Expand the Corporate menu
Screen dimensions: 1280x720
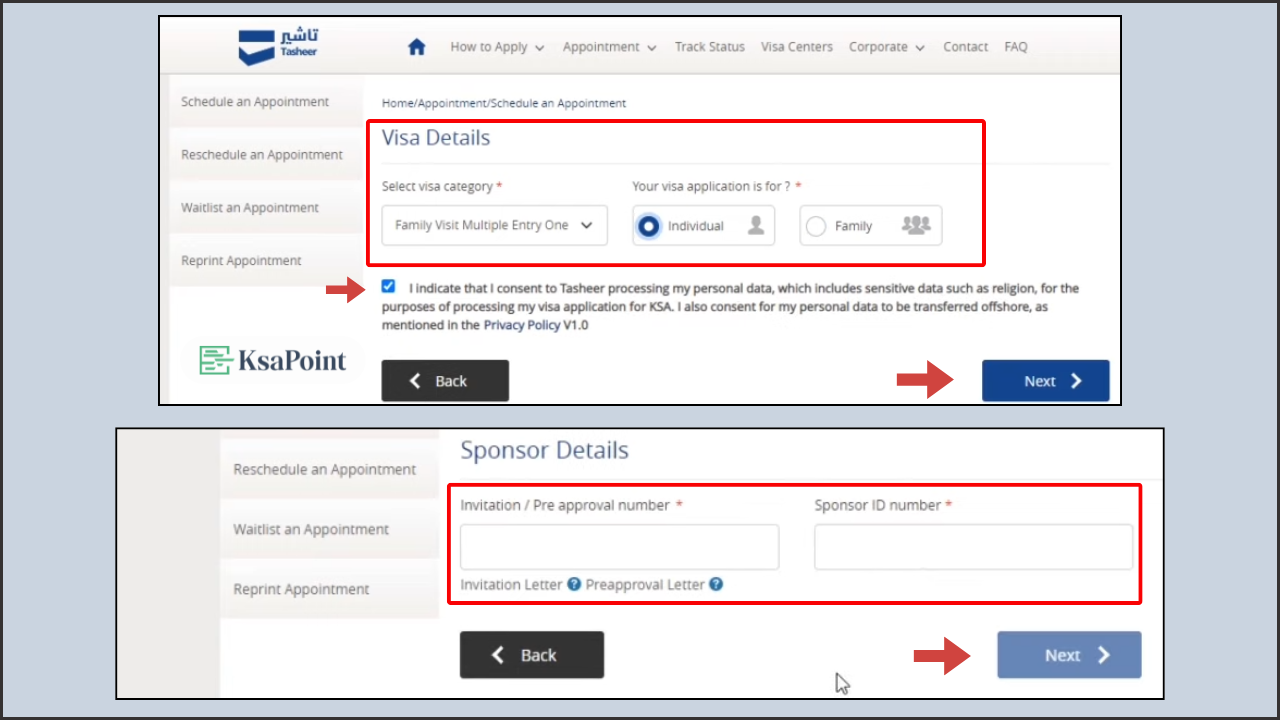[887, 47]
